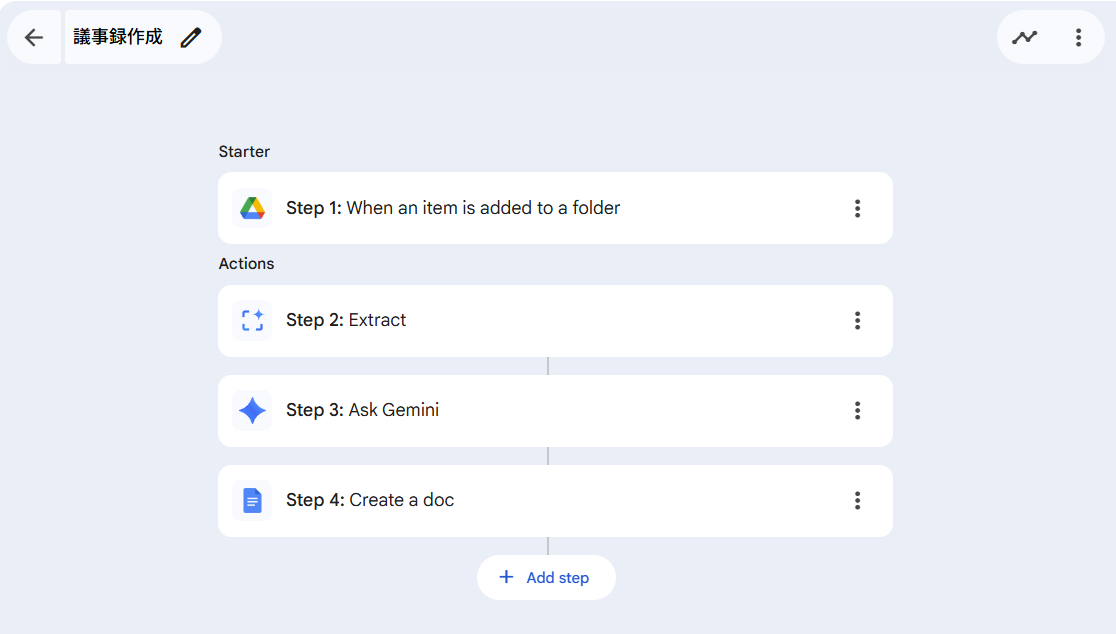Open the Extract step three-dot menu
The width and height of the screenshot is (1116, 634).
[857, 321]
